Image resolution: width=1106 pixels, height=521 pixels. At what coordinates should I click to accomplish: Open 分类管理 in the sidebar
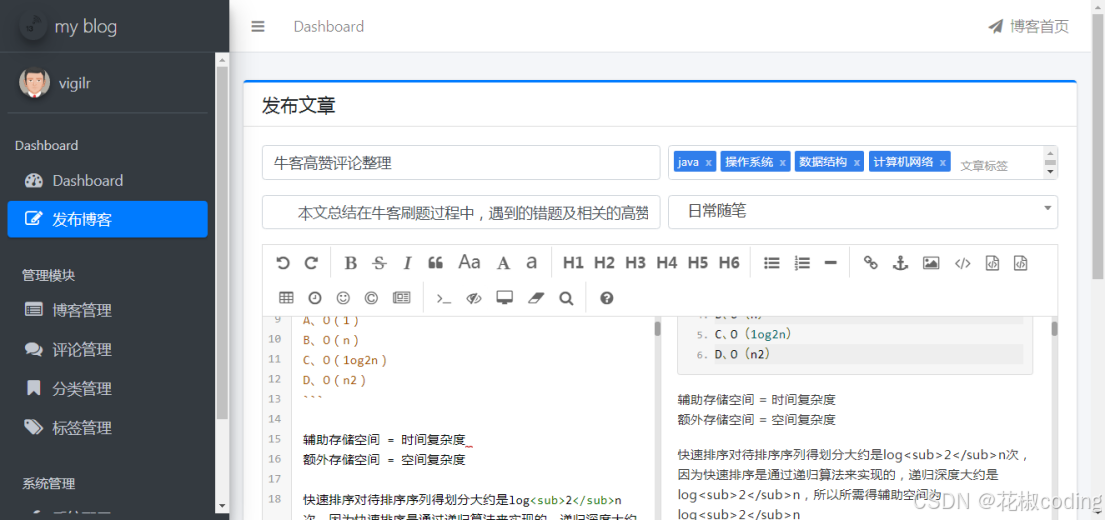[107, 388]
